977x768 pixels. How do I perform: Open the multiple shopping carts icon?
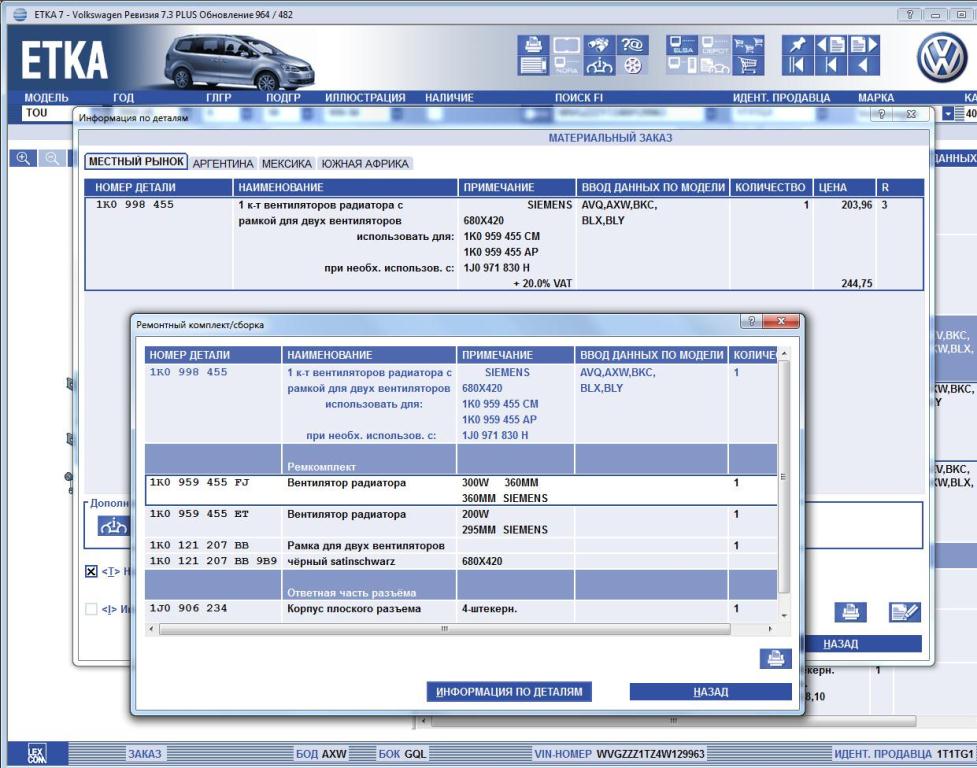tap(748, 45)
